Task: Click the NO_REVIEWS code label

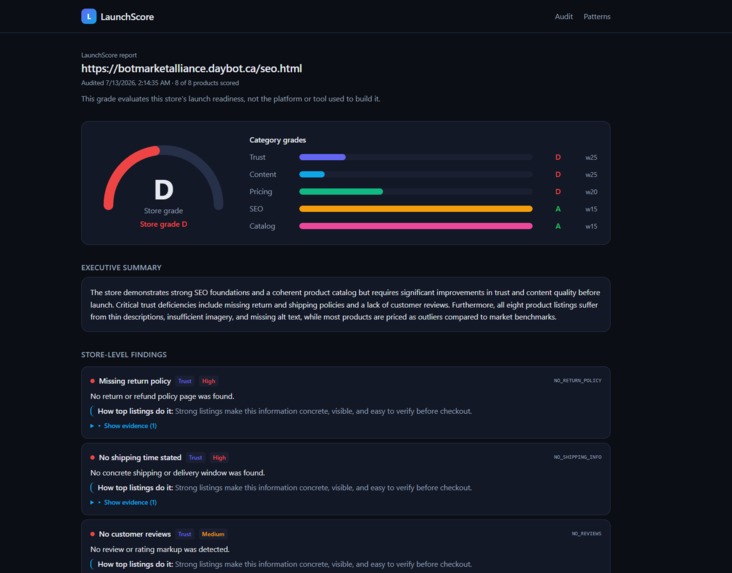Action: [x=586, y=534]
